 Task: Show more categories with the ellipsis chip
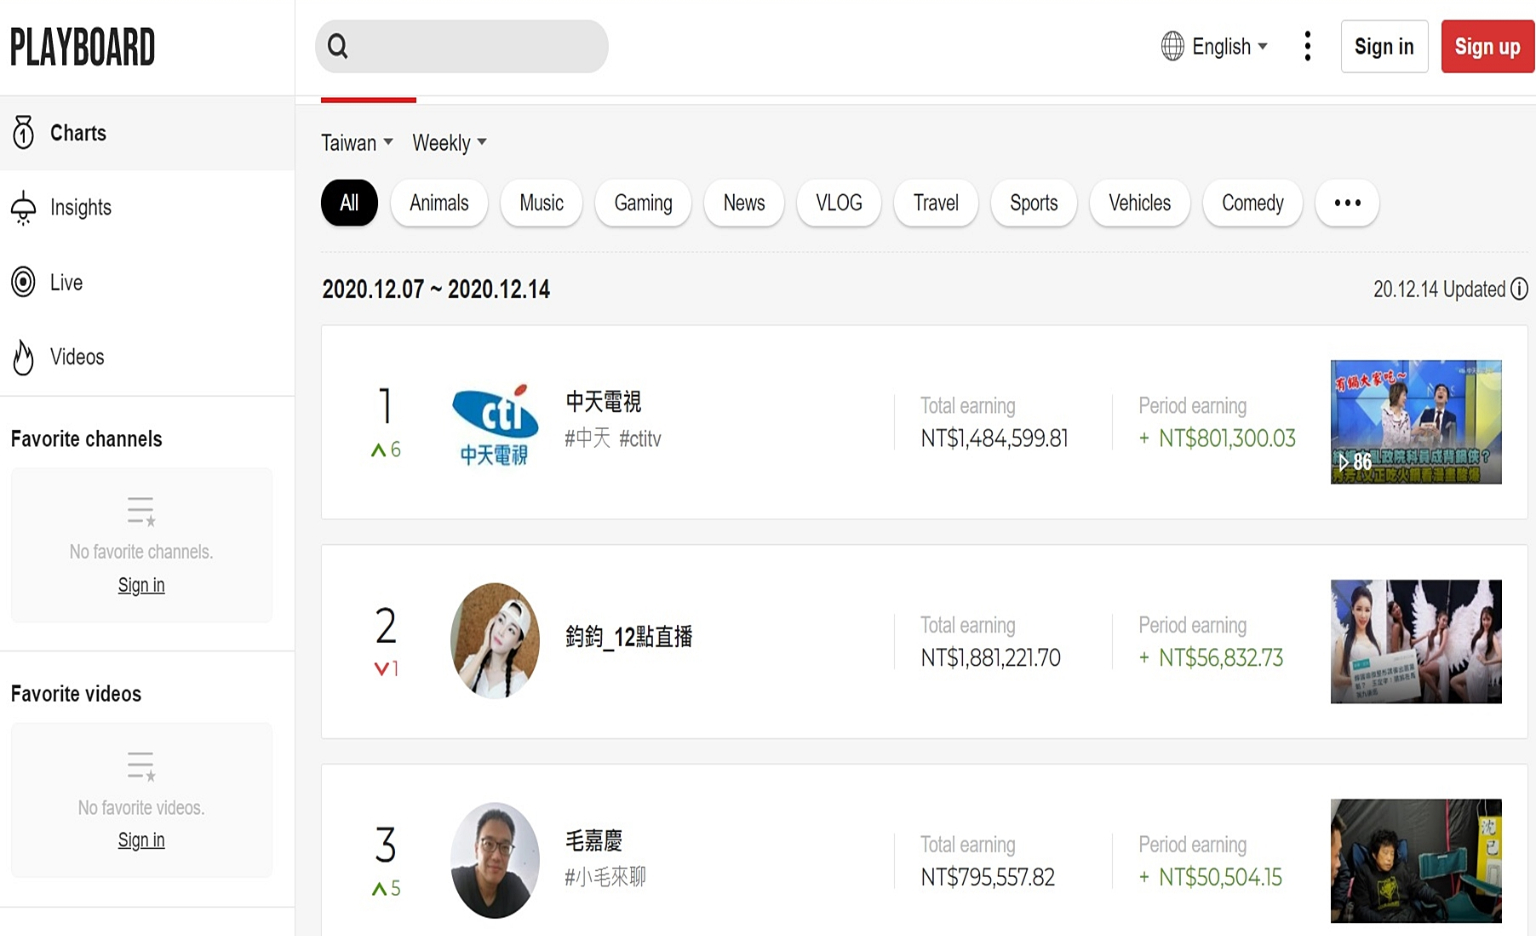click(x=1347, y=203)
